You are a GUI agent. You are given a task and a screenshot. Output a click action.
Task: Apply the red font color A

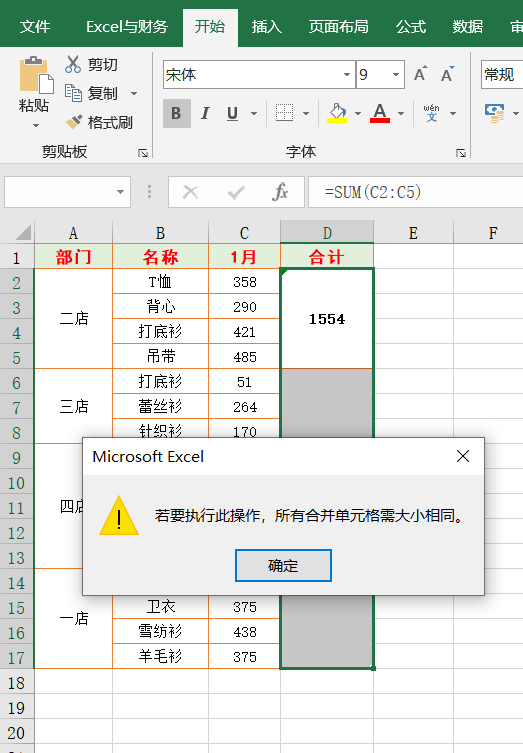point(380,113)
